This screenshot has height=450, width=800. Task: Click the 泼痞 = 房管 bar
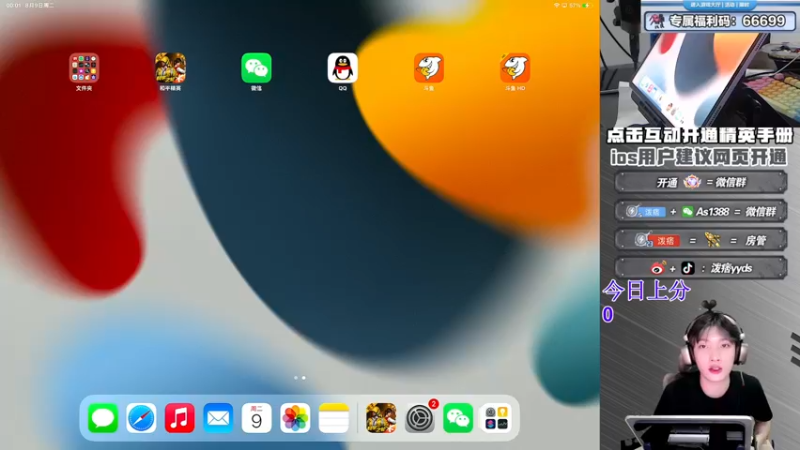[x=701, y=240]
